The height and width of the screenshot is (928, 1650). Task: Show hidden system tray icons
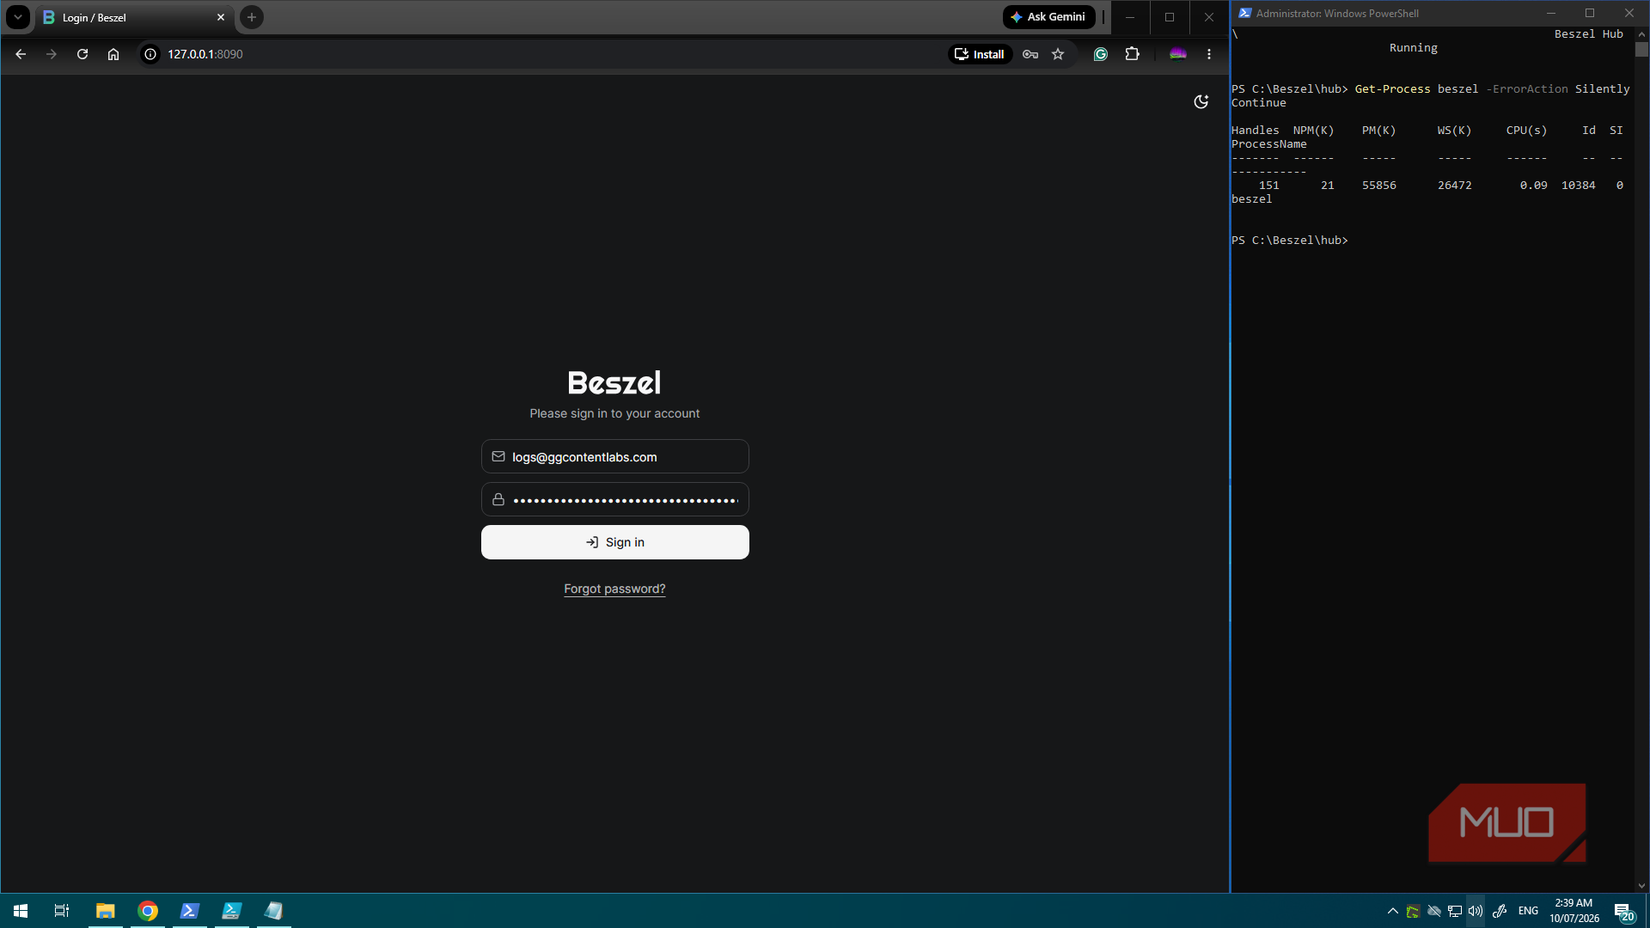coord(1392,911)
